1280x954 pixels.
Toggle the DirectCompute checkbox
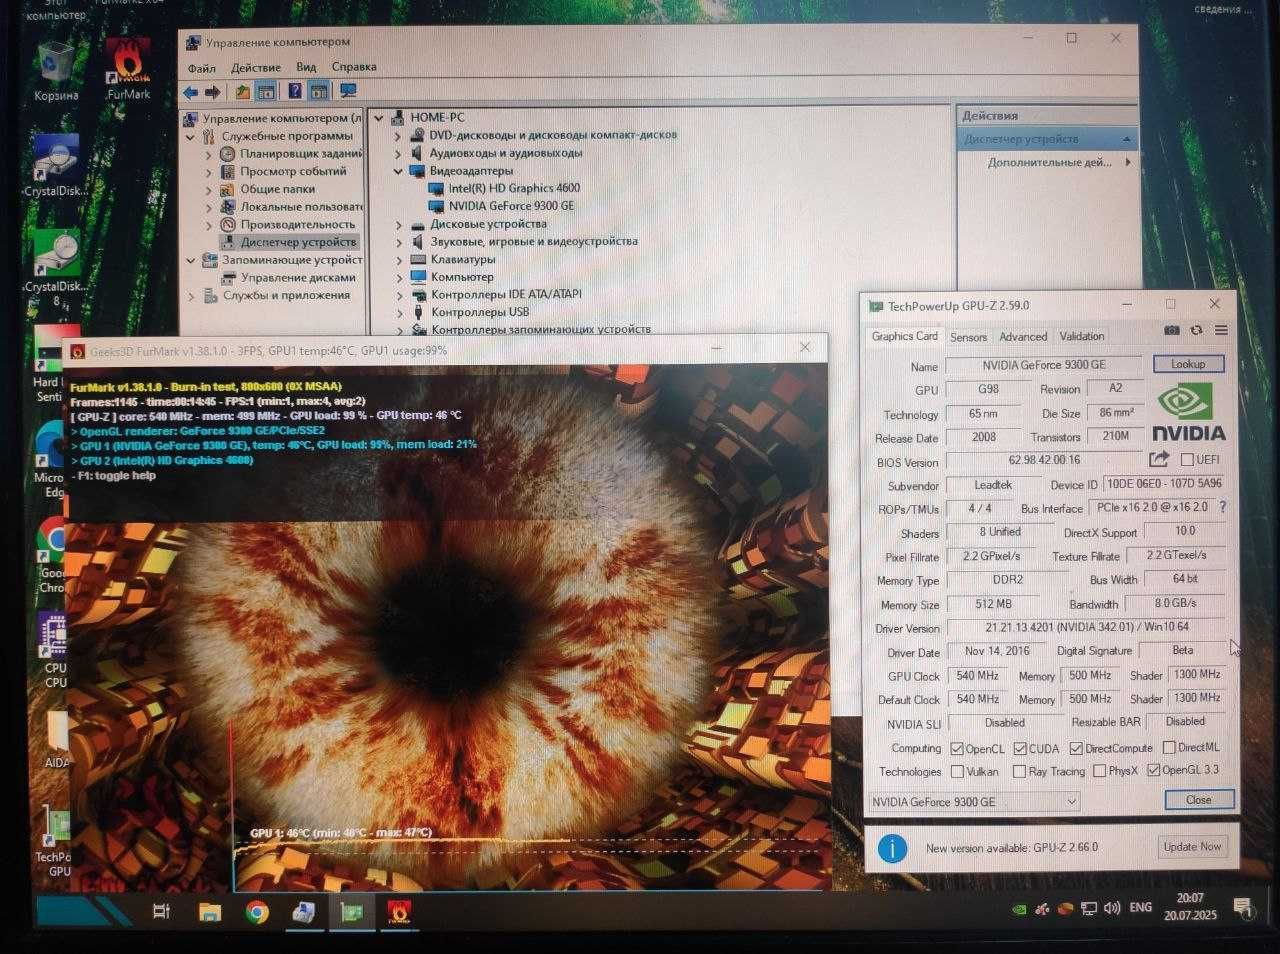(1076, 748)
